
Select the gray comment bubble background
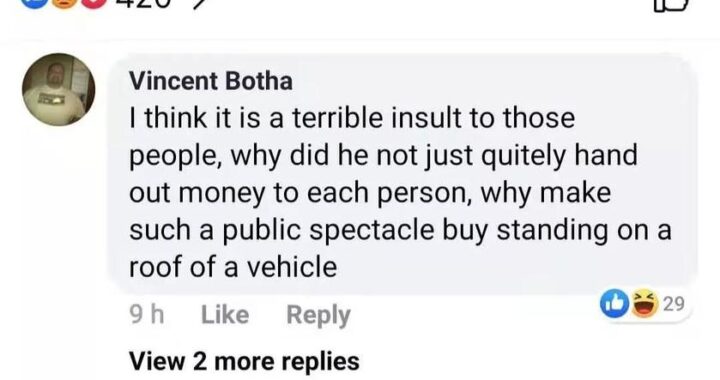coord(402,175)
